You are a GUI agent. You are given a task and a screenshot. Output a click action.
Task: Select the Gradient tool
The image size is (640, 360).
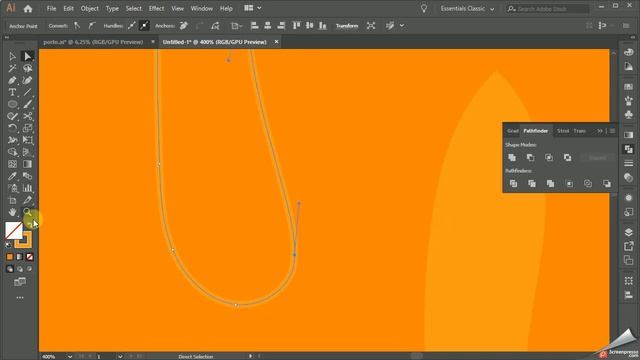27,164
